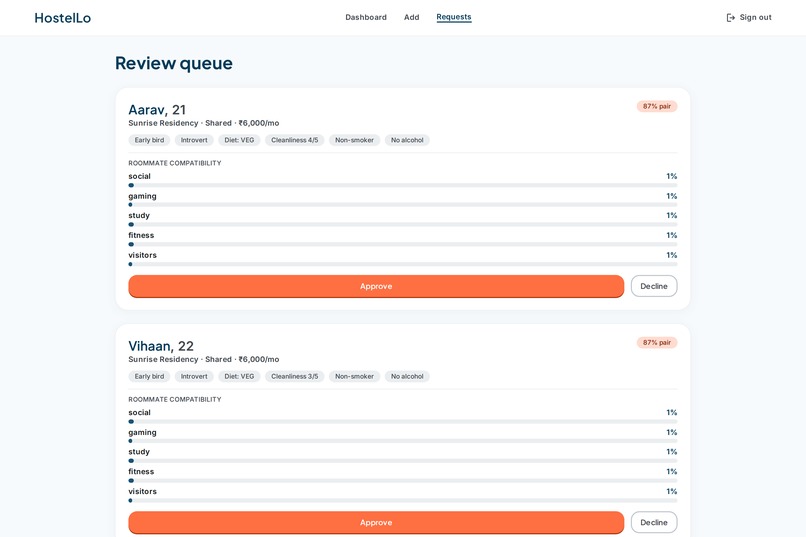Click Vihaan's visitors 1% value
The width and height of the screenshot is (806, 537).
coord(672,492)
